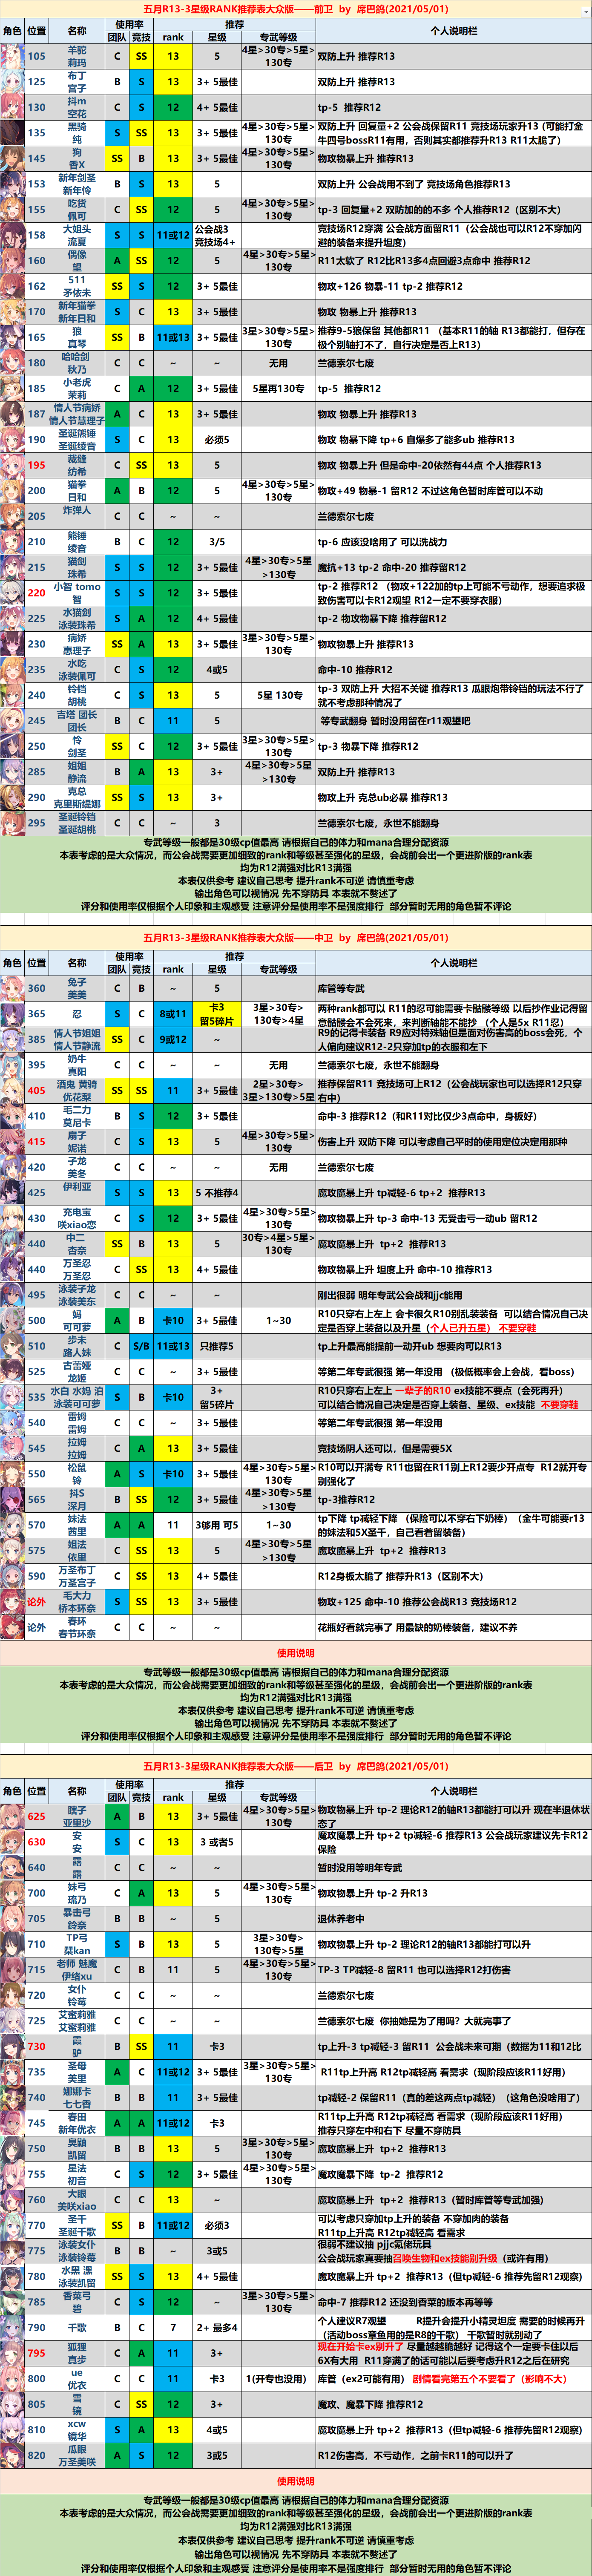Select the 圣母 美里 avatar
592x2576 pixels.
click(x=12, y=2072)
